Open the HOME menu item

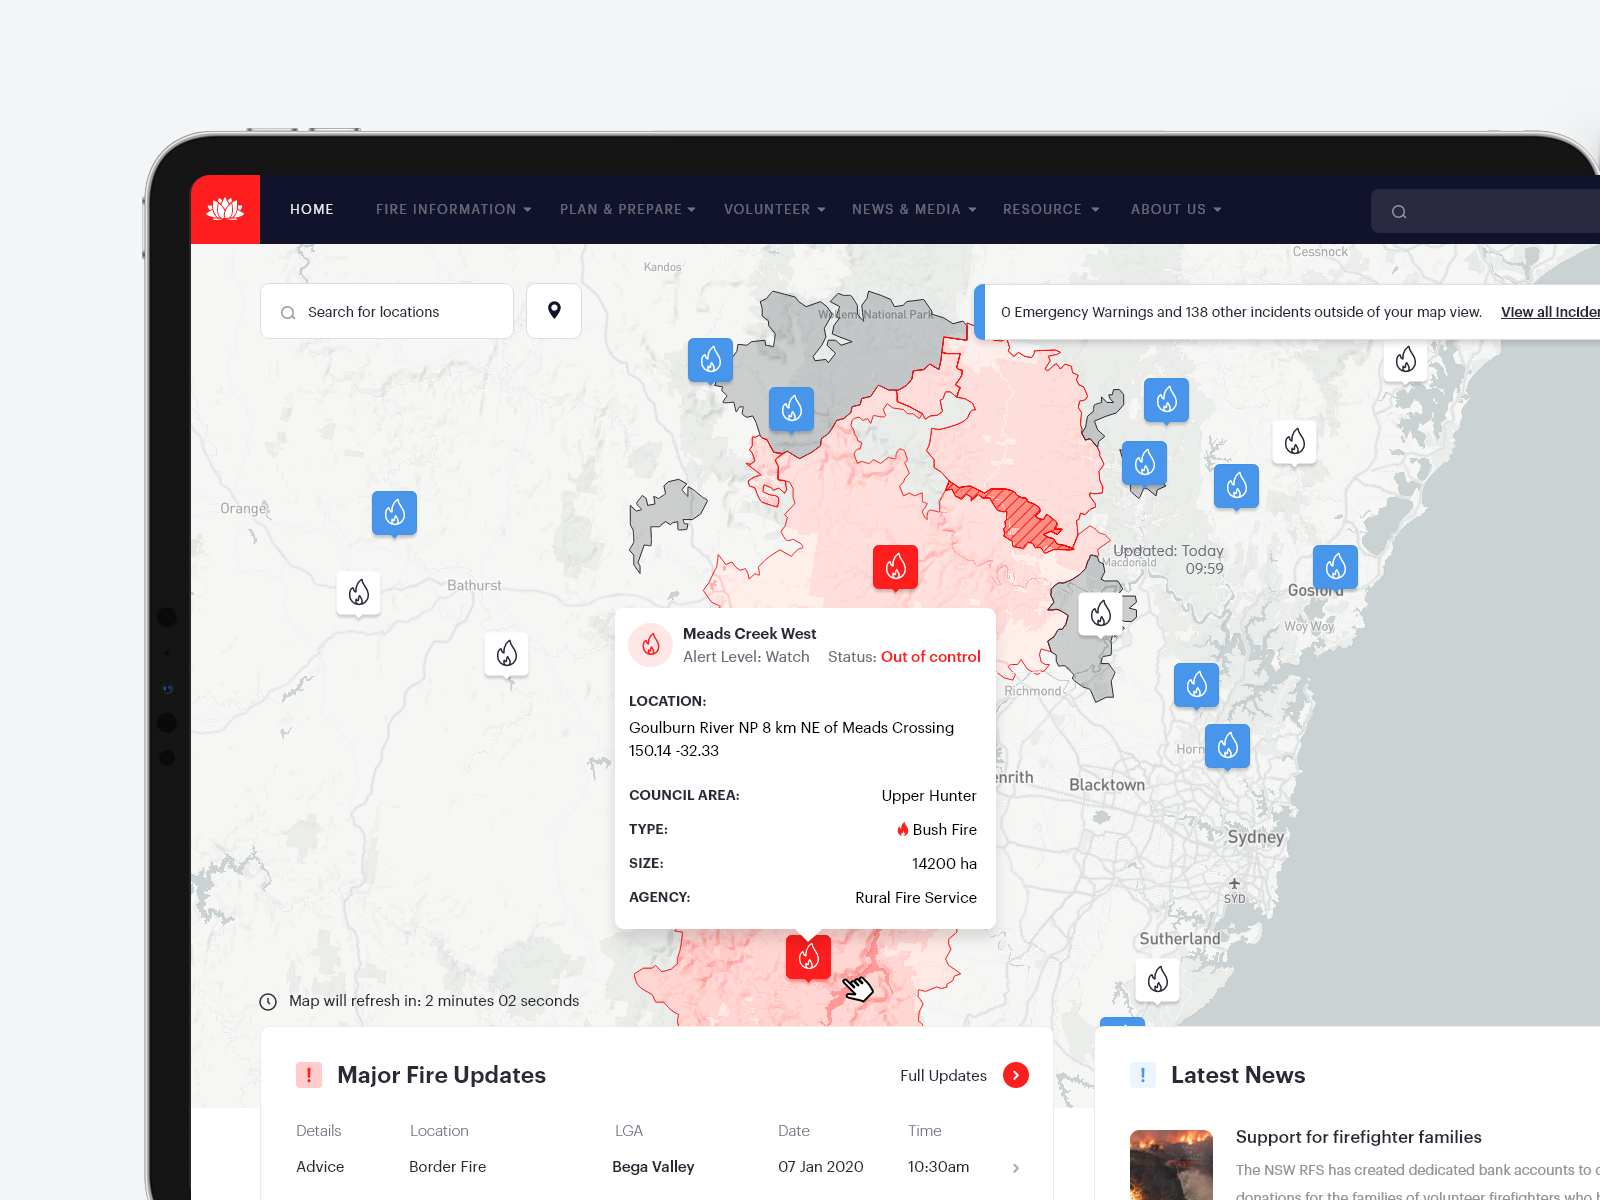click(312, 209)
